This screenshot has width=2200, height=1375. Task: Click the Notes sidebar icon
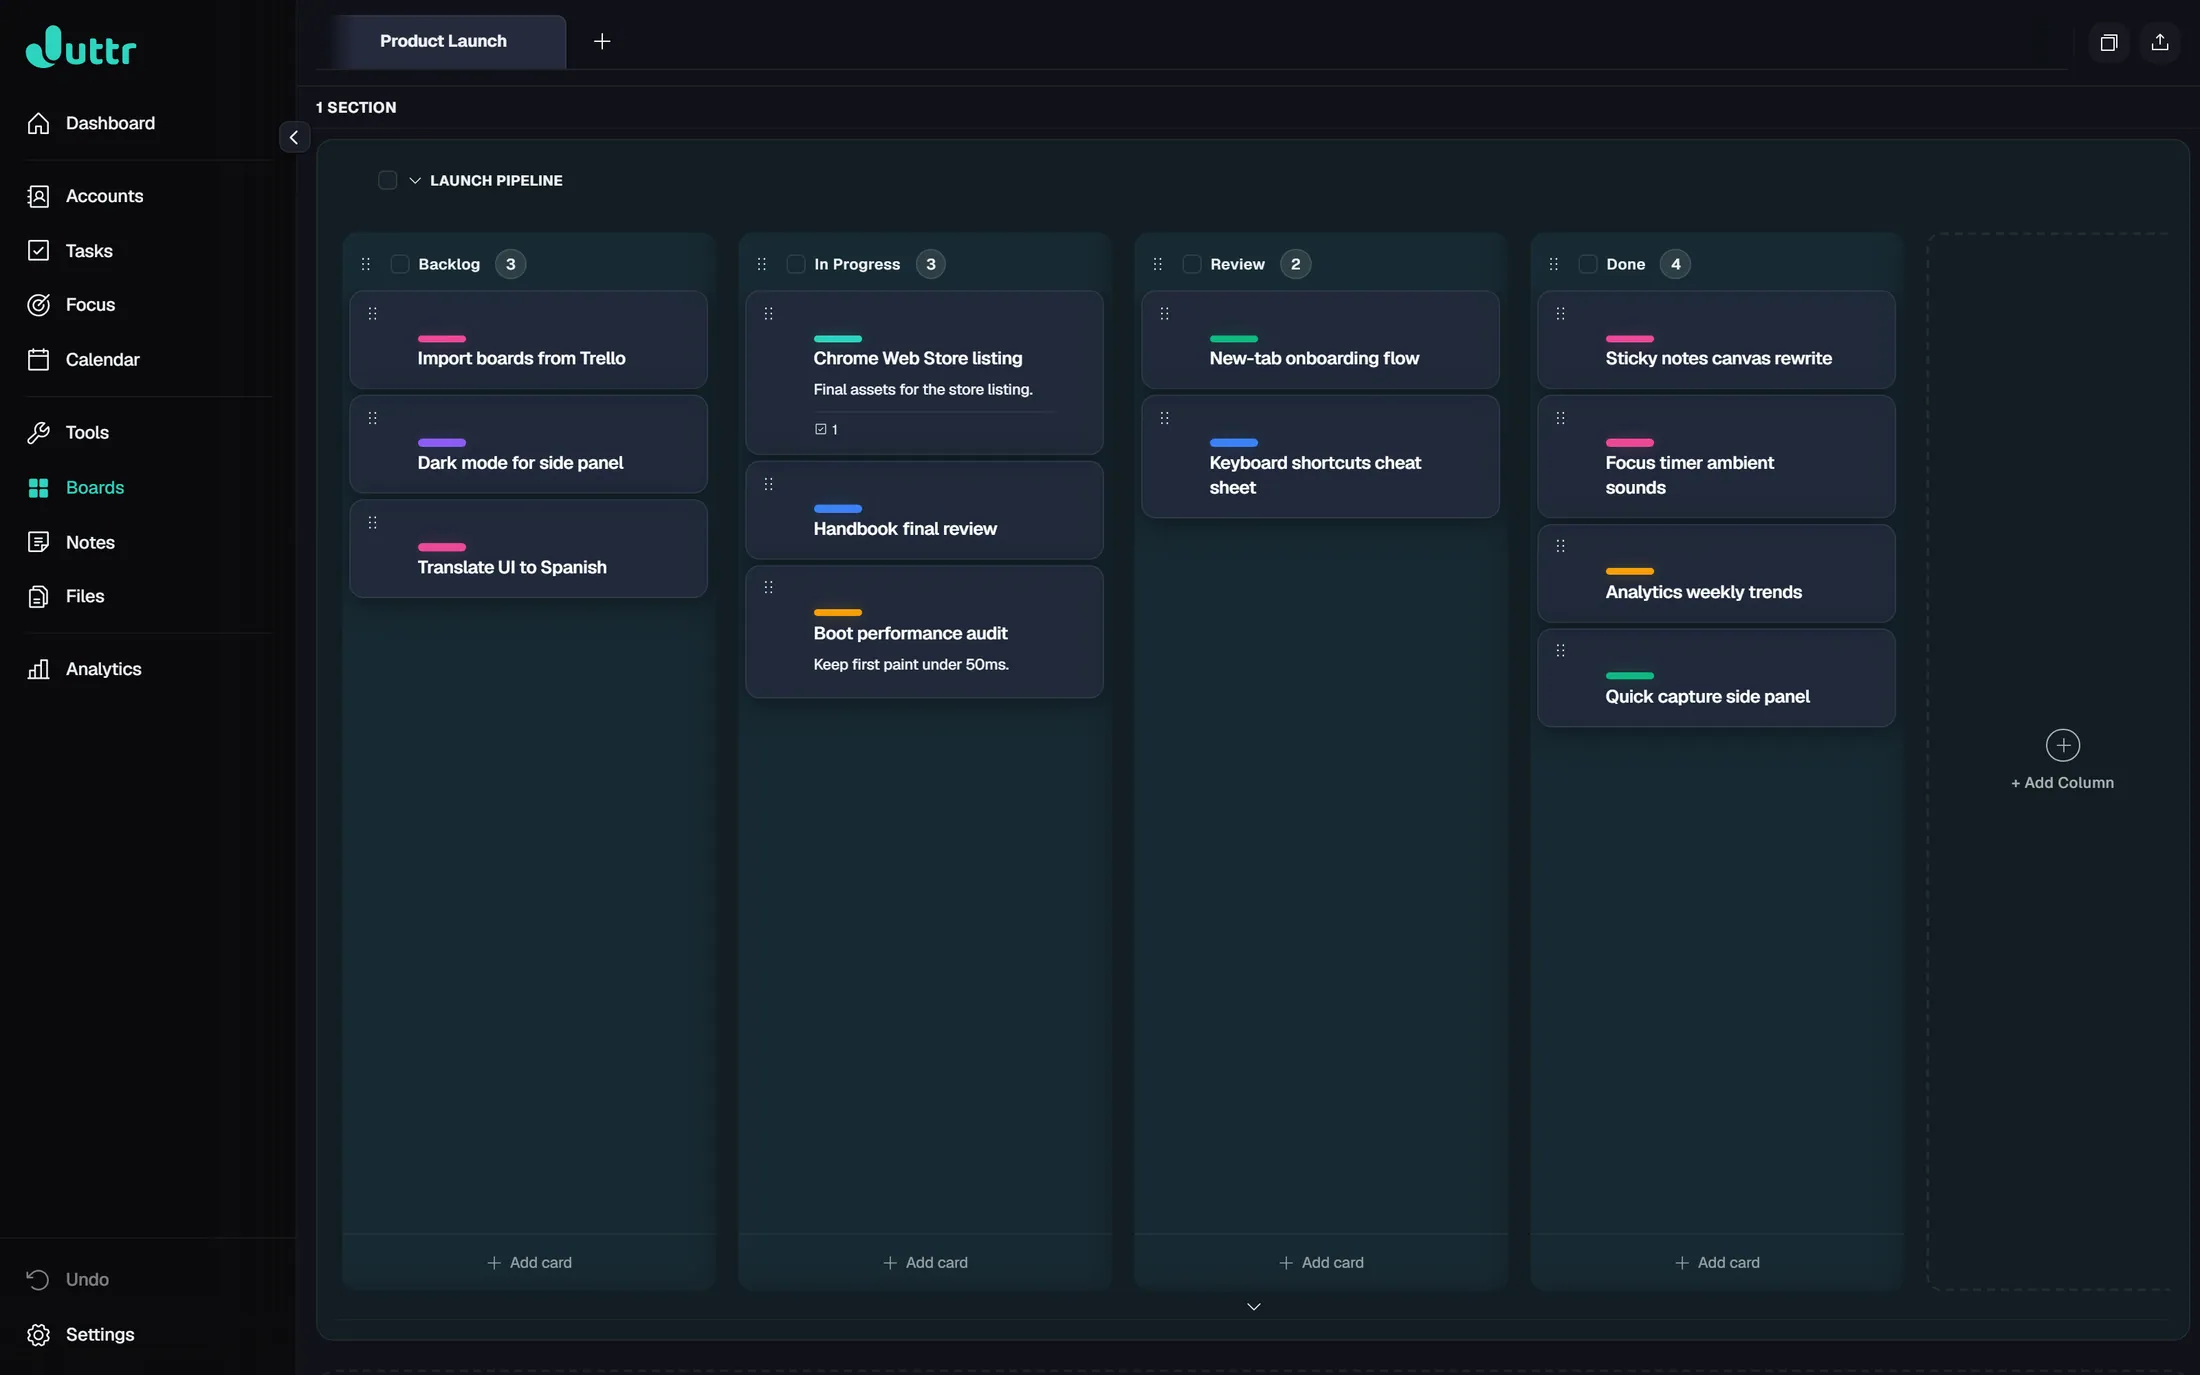[38, 542]
